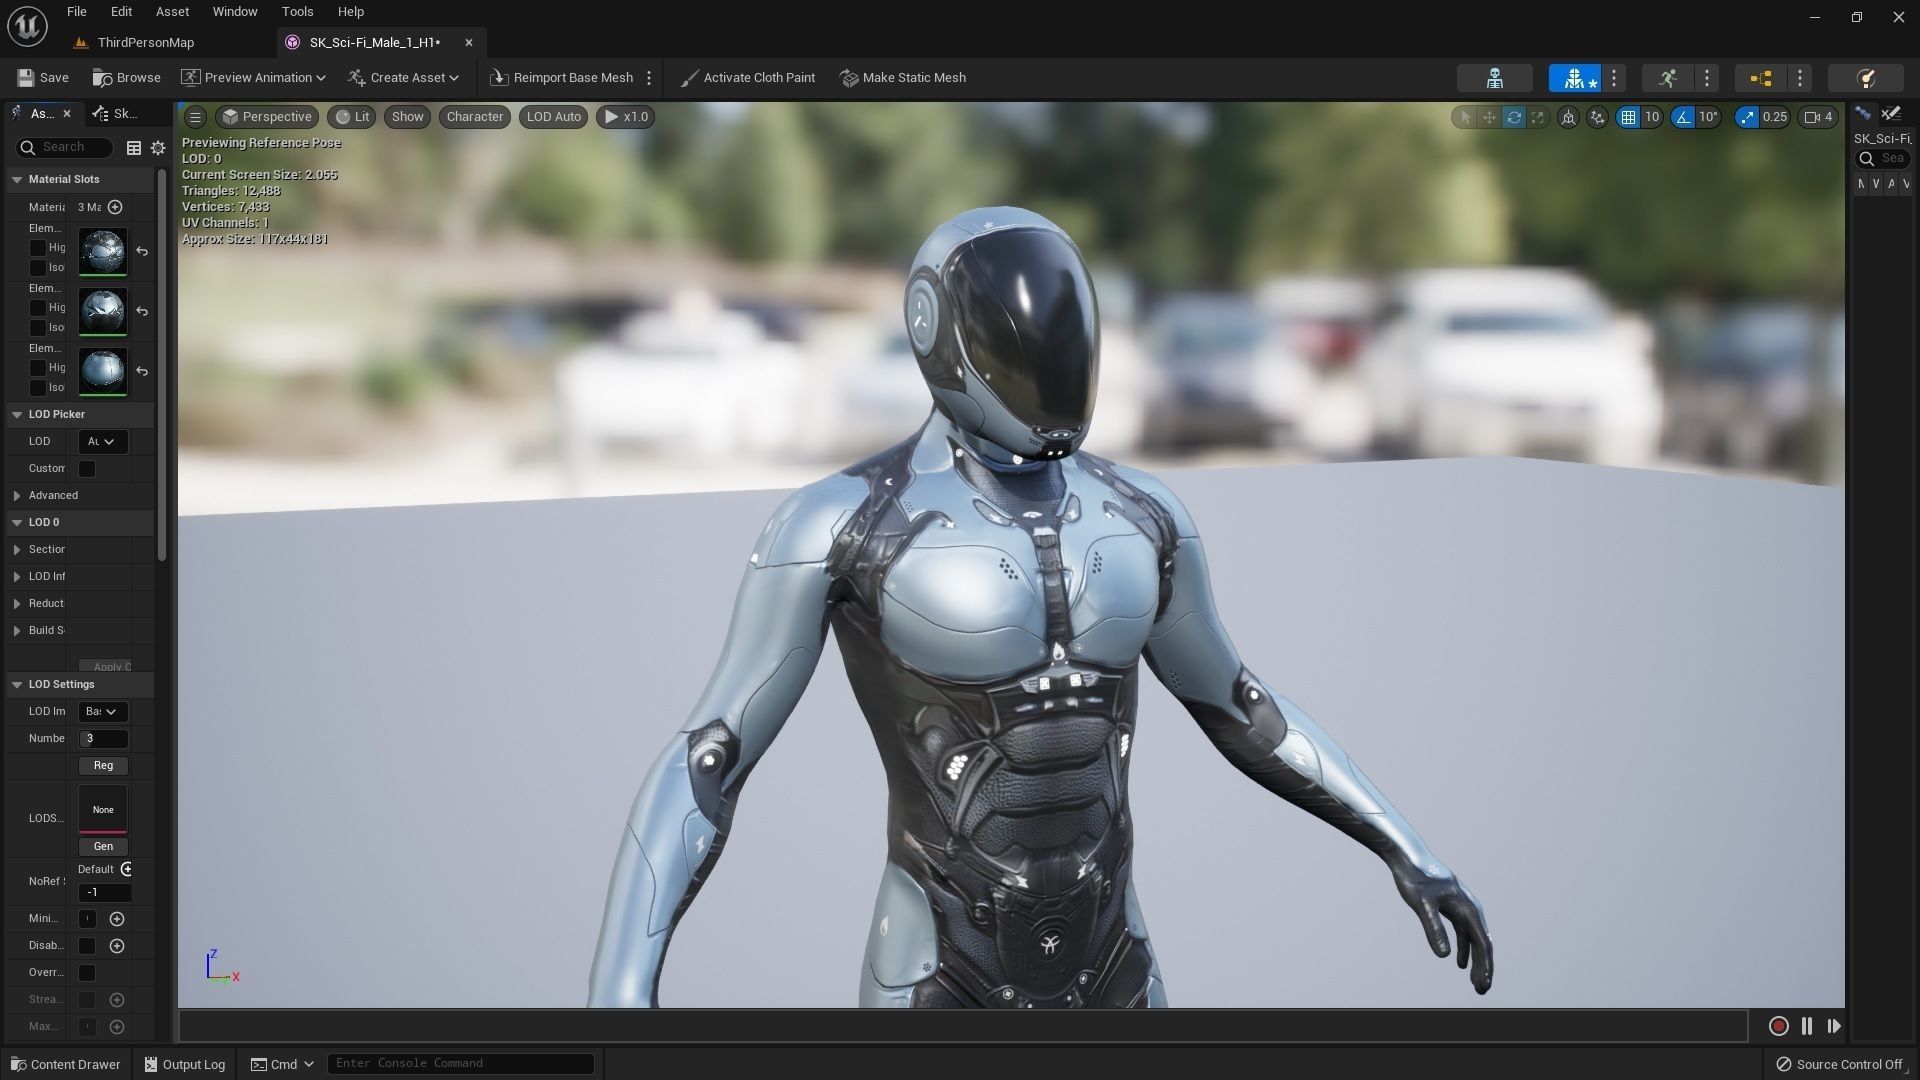Toggle the coordinate space cube icon
Image resolution: width=1920 pixels, height=1080 pixels.
[x=1568, y=117]
